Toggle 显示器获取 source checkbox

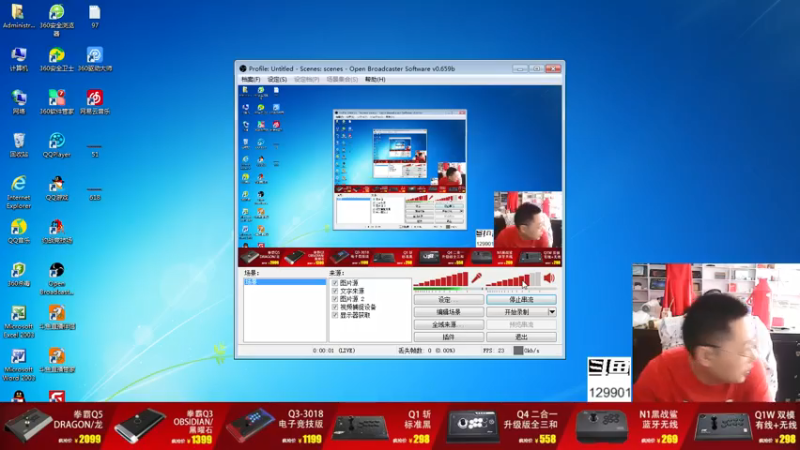coord(335,315)
